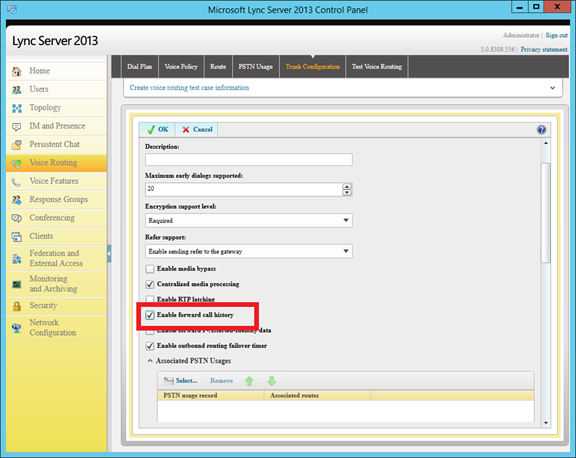The width and height of the screenshot is (576, 458).
Task: Click the Security padlock icon
Action: click(17, 306)
